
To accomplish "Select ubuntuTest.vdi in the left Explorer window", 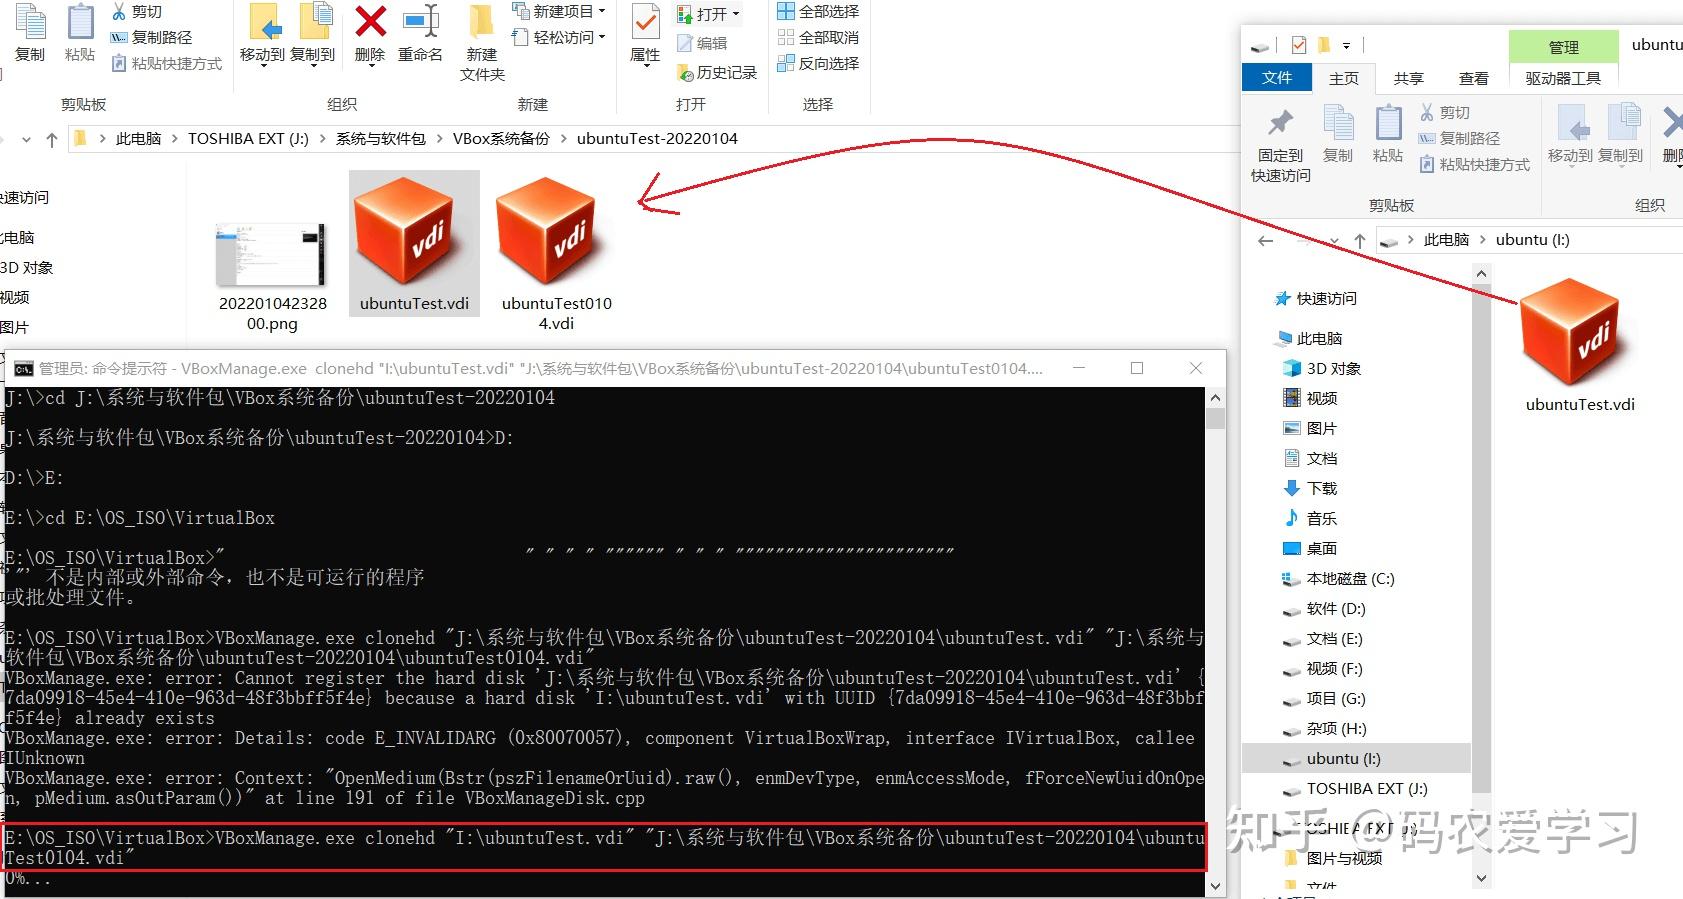I will click(414, 243).
